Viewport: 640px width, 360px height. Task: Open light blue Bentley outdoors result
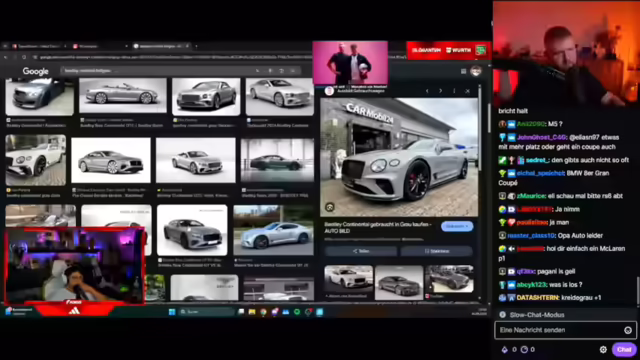coord(273,231)
